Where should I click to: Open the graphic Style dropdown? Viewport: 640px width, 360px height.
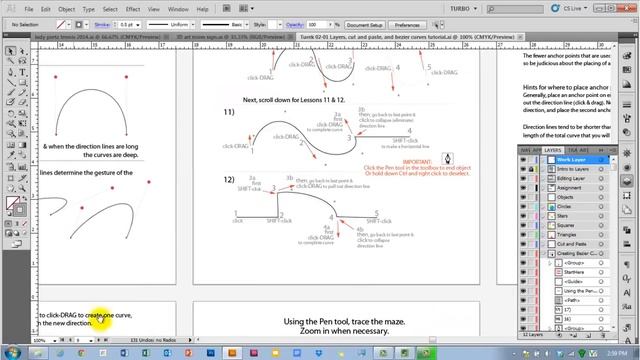(280, 25)
